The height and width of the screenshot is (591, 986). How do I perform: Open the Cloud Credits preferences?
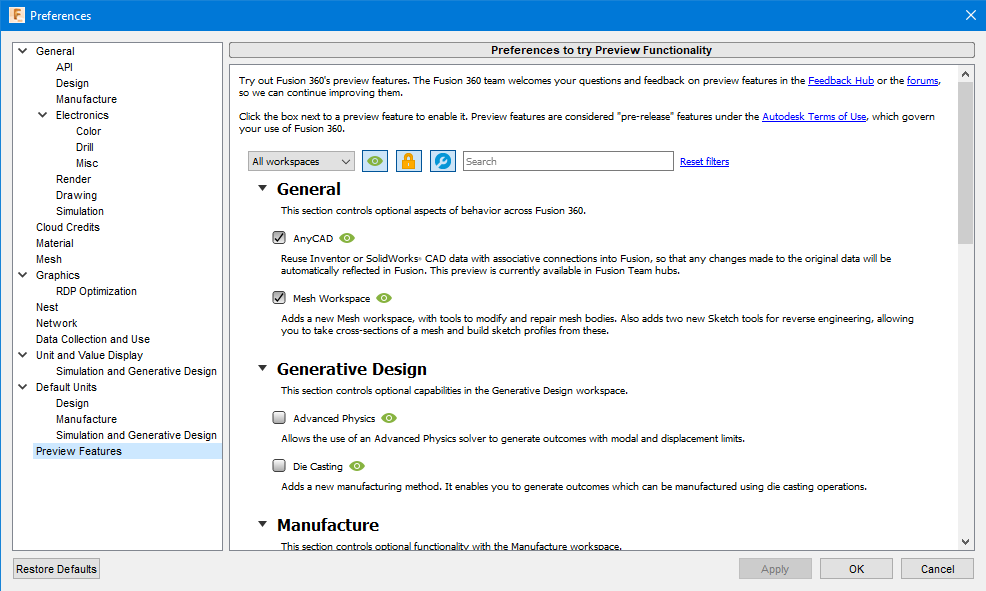click(x=68, y=227)
